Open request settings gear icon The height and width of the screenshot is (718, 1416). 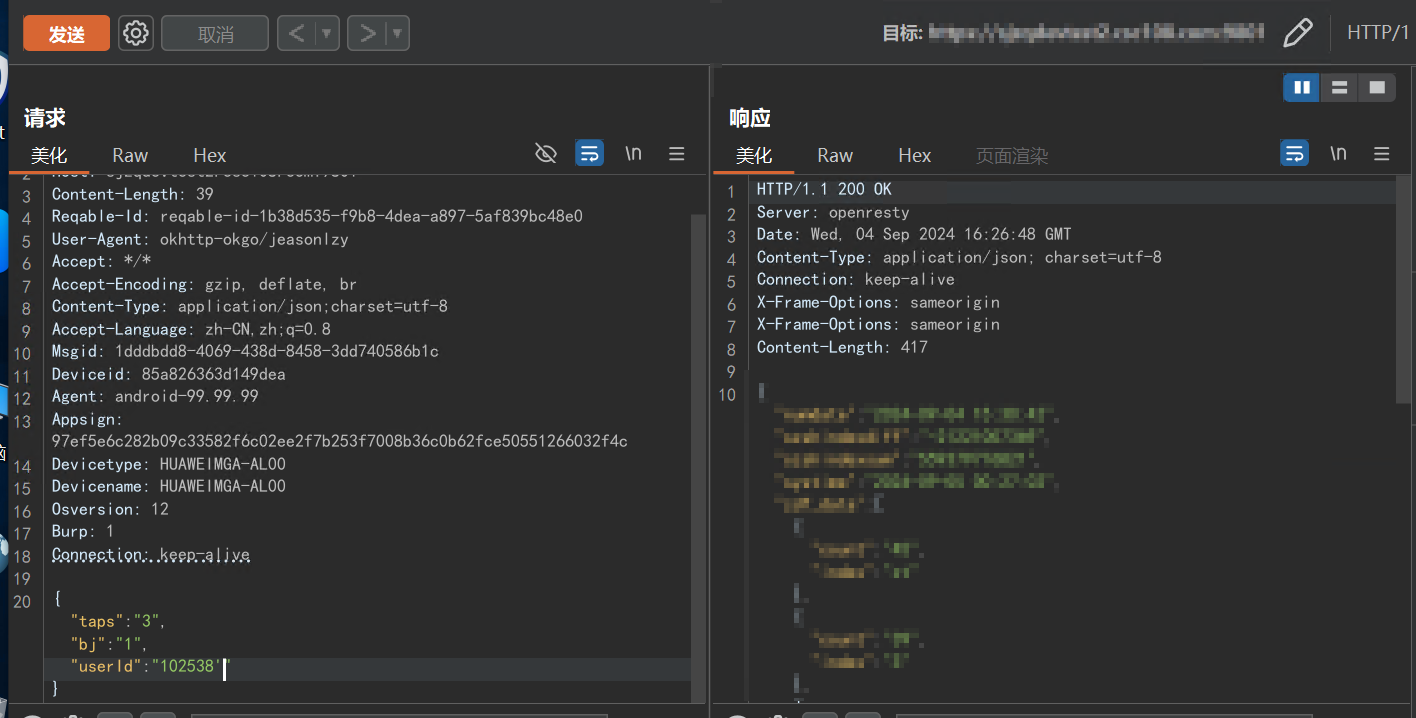point(135,34)
